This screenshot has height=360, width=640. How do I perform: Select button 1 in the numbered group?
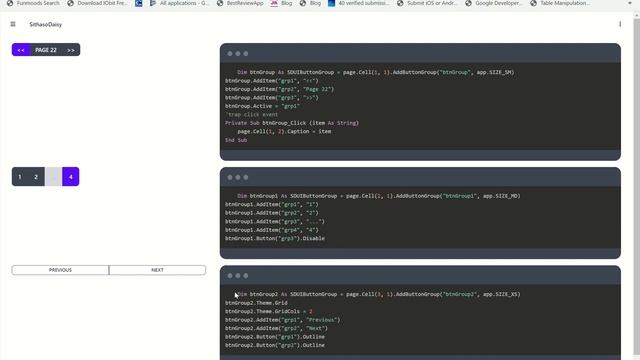coord(20,177)
